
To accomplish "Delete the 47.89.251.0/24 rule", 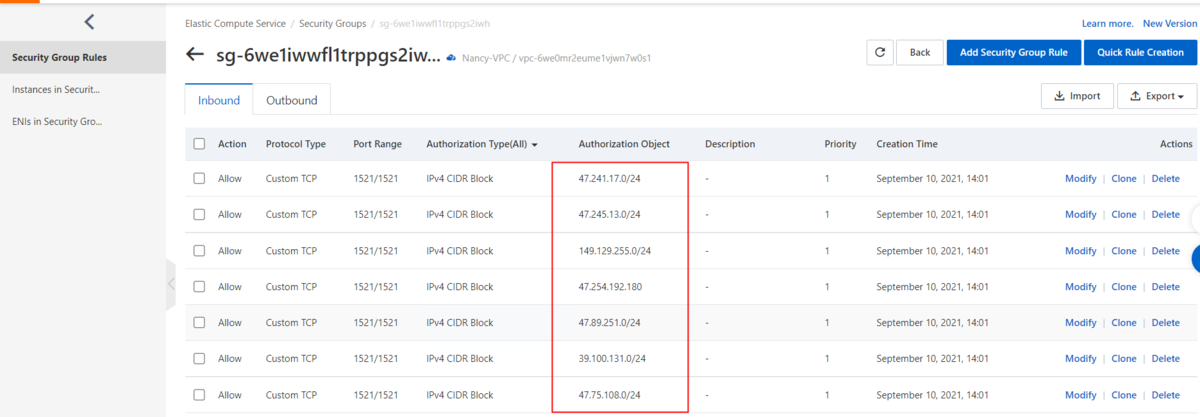I will click(x=1166, y=322).
